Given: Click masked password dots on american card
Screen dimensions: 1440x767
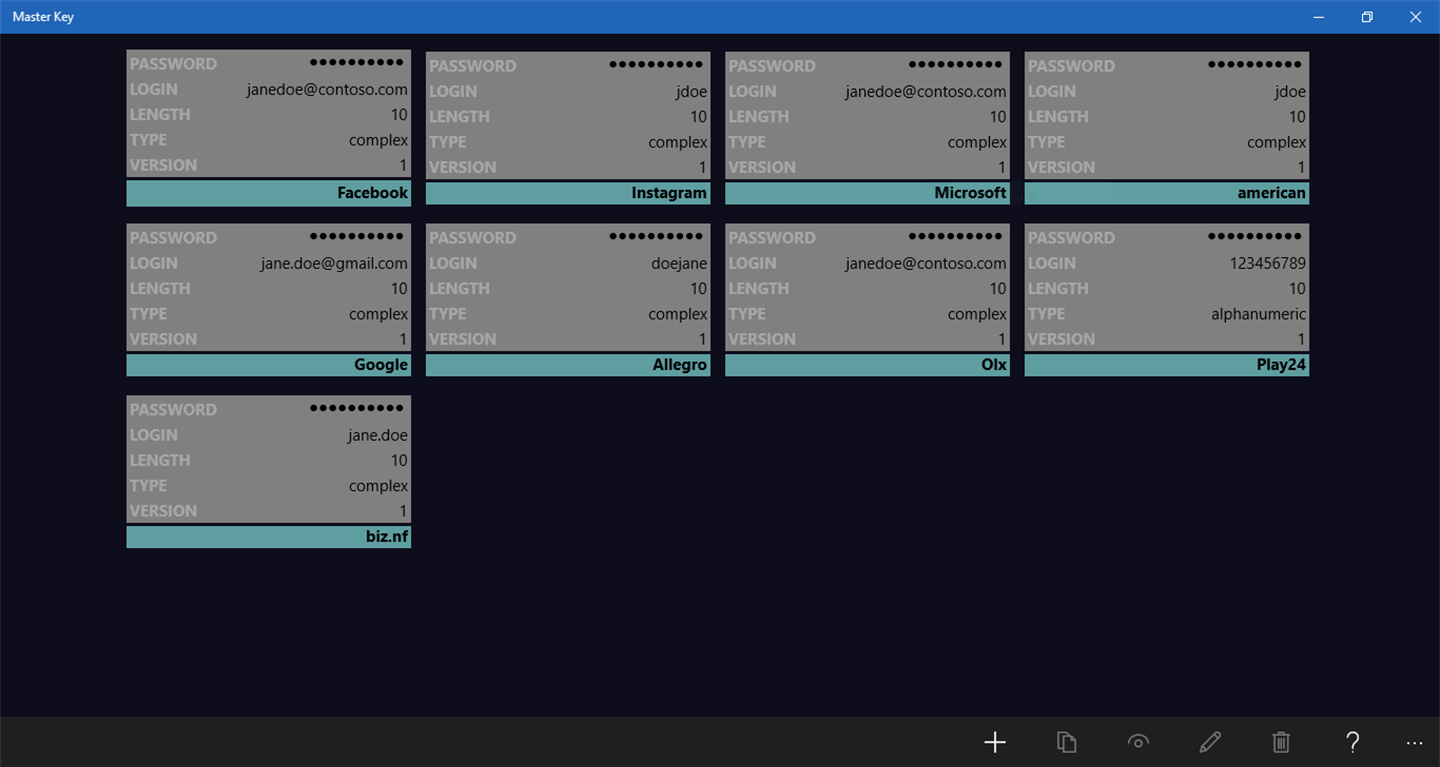Looking at the screenshot, I should pos(1256,66).
